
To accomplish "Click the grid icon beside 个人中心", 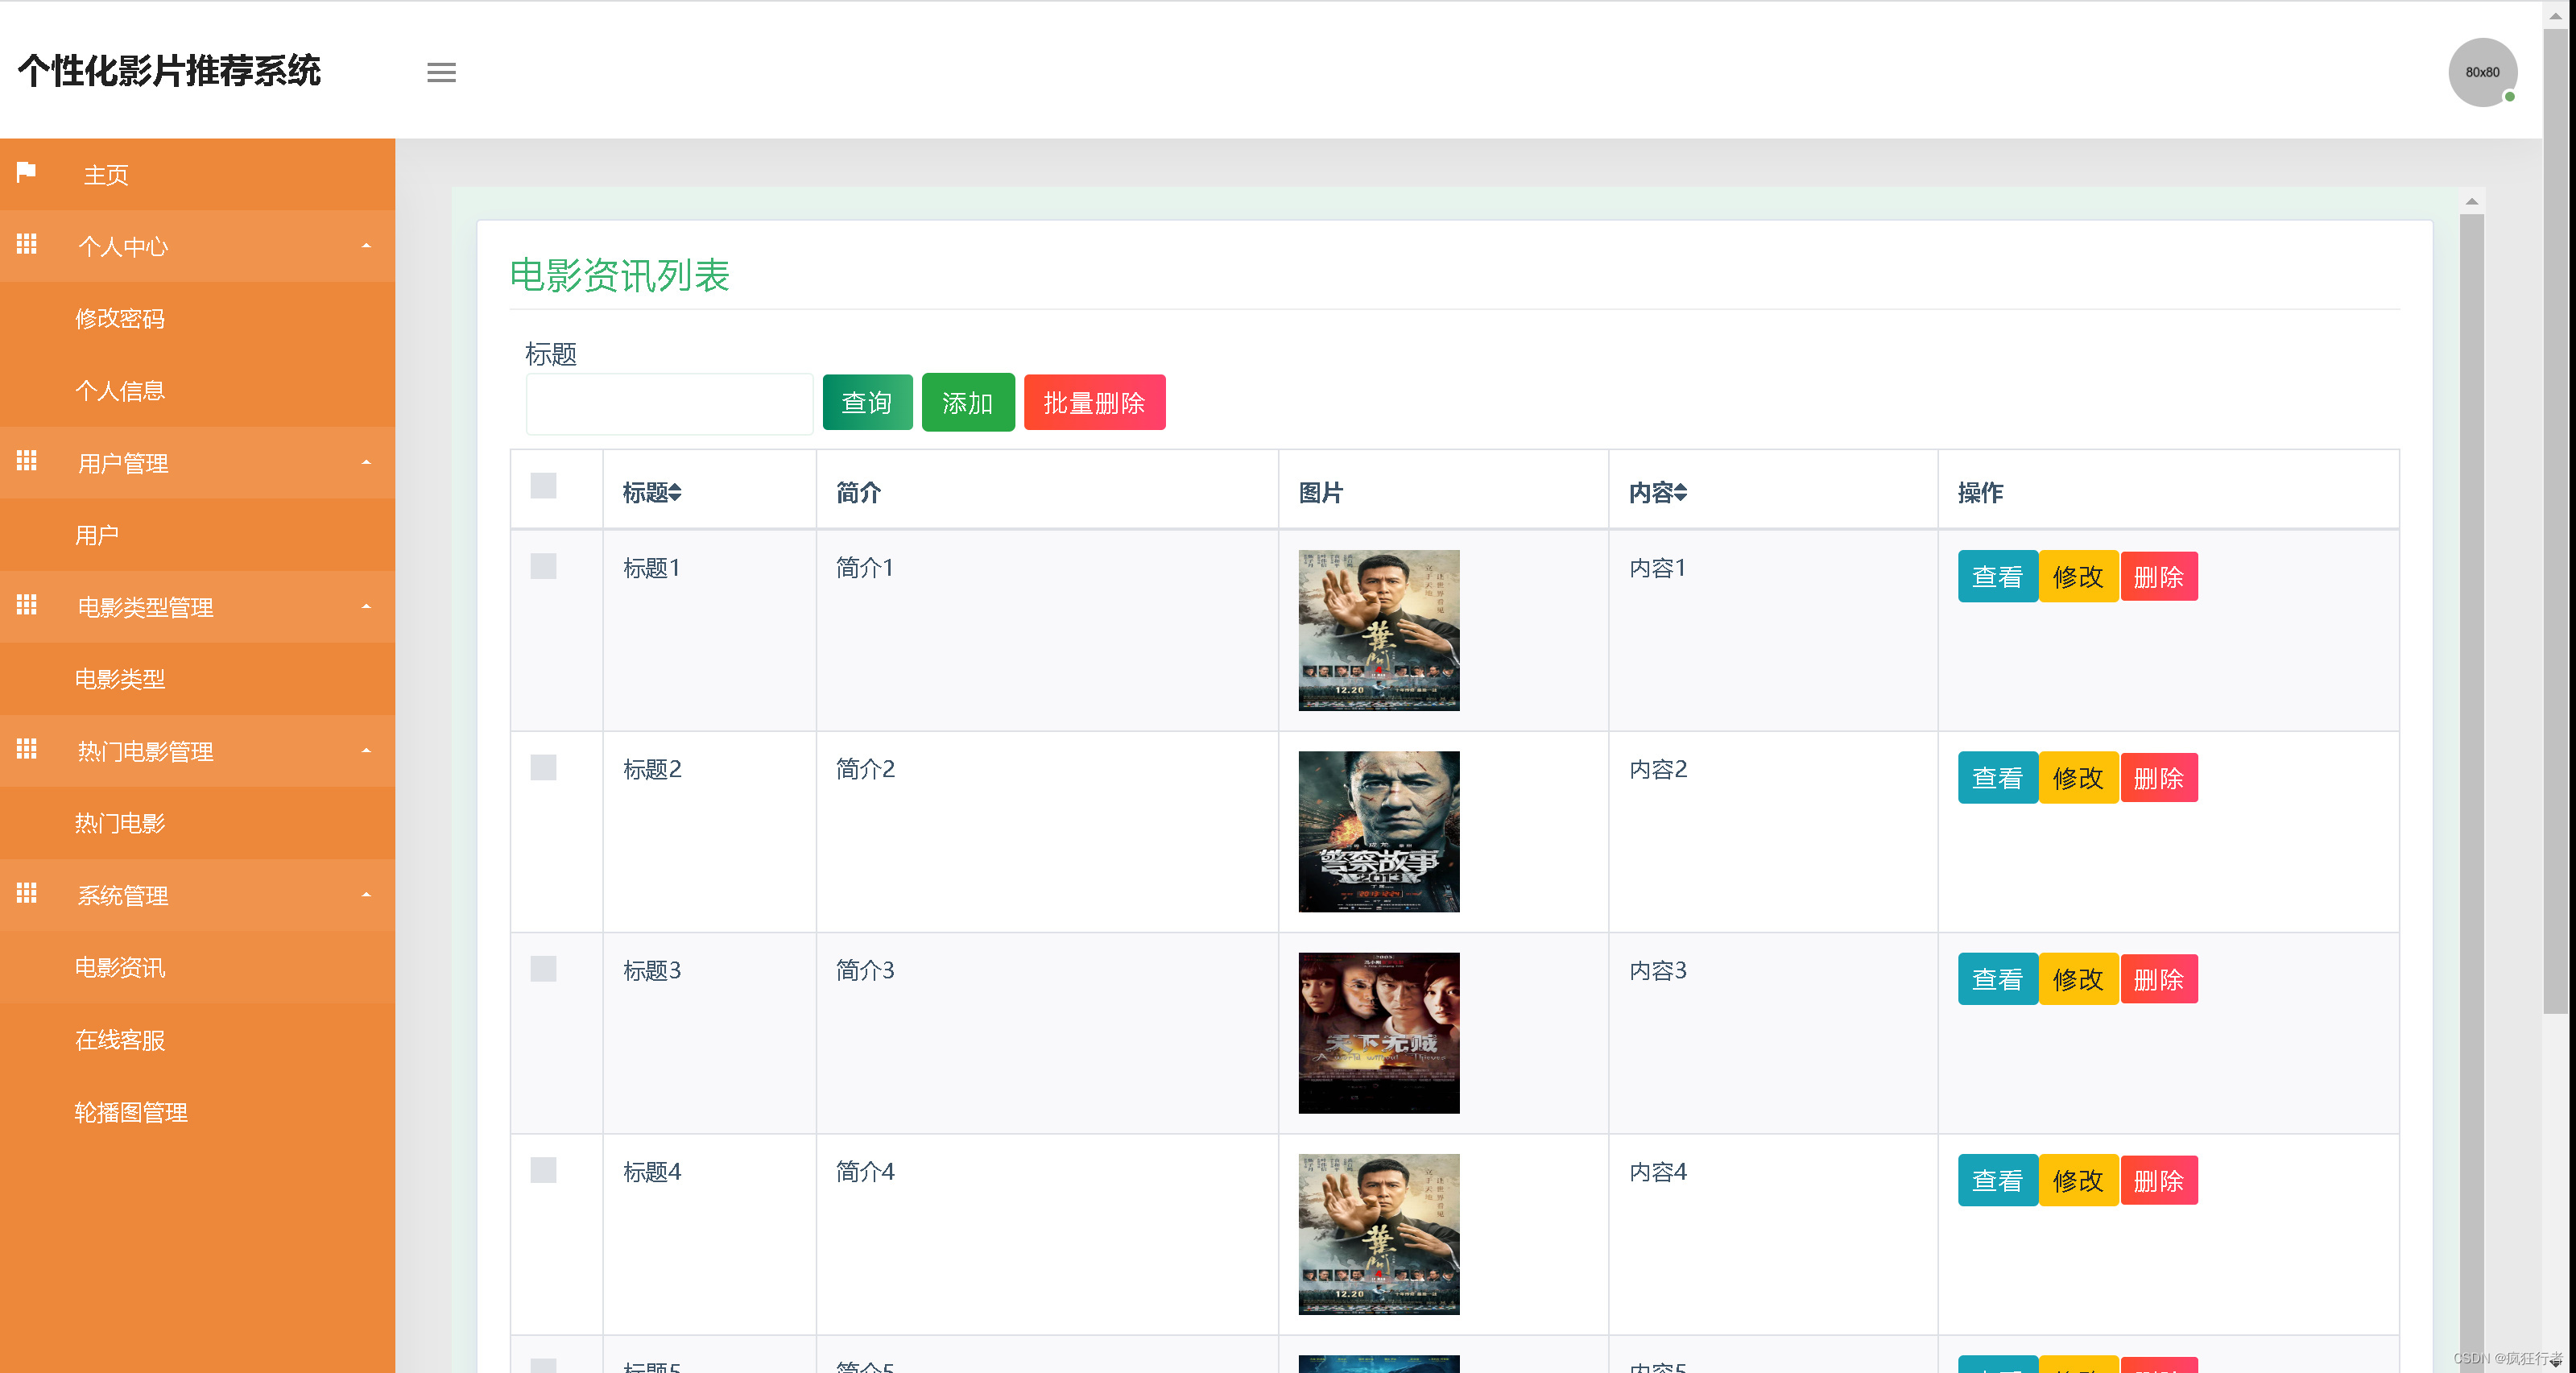I will coord(27,244).
